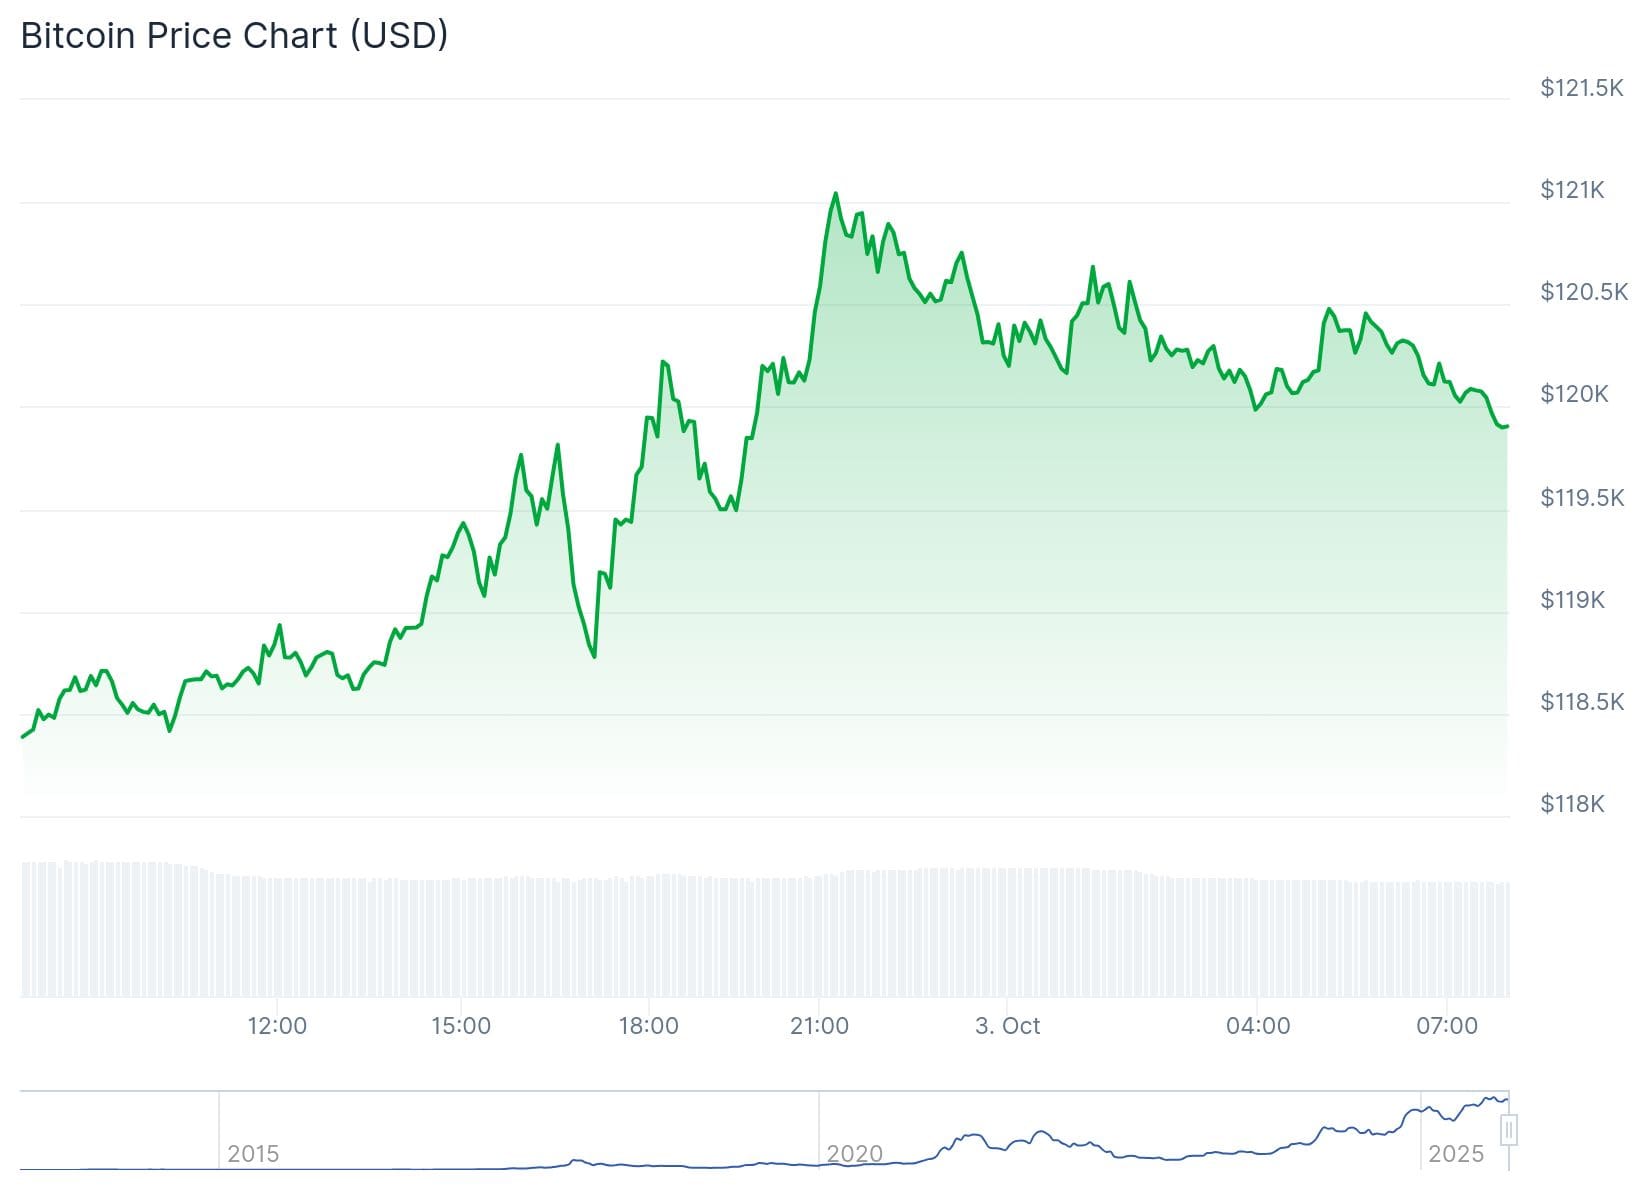Screen dimensions: 1644x1200
Task: Click the 15:00 time axis label
Action: pos(461,1025)
